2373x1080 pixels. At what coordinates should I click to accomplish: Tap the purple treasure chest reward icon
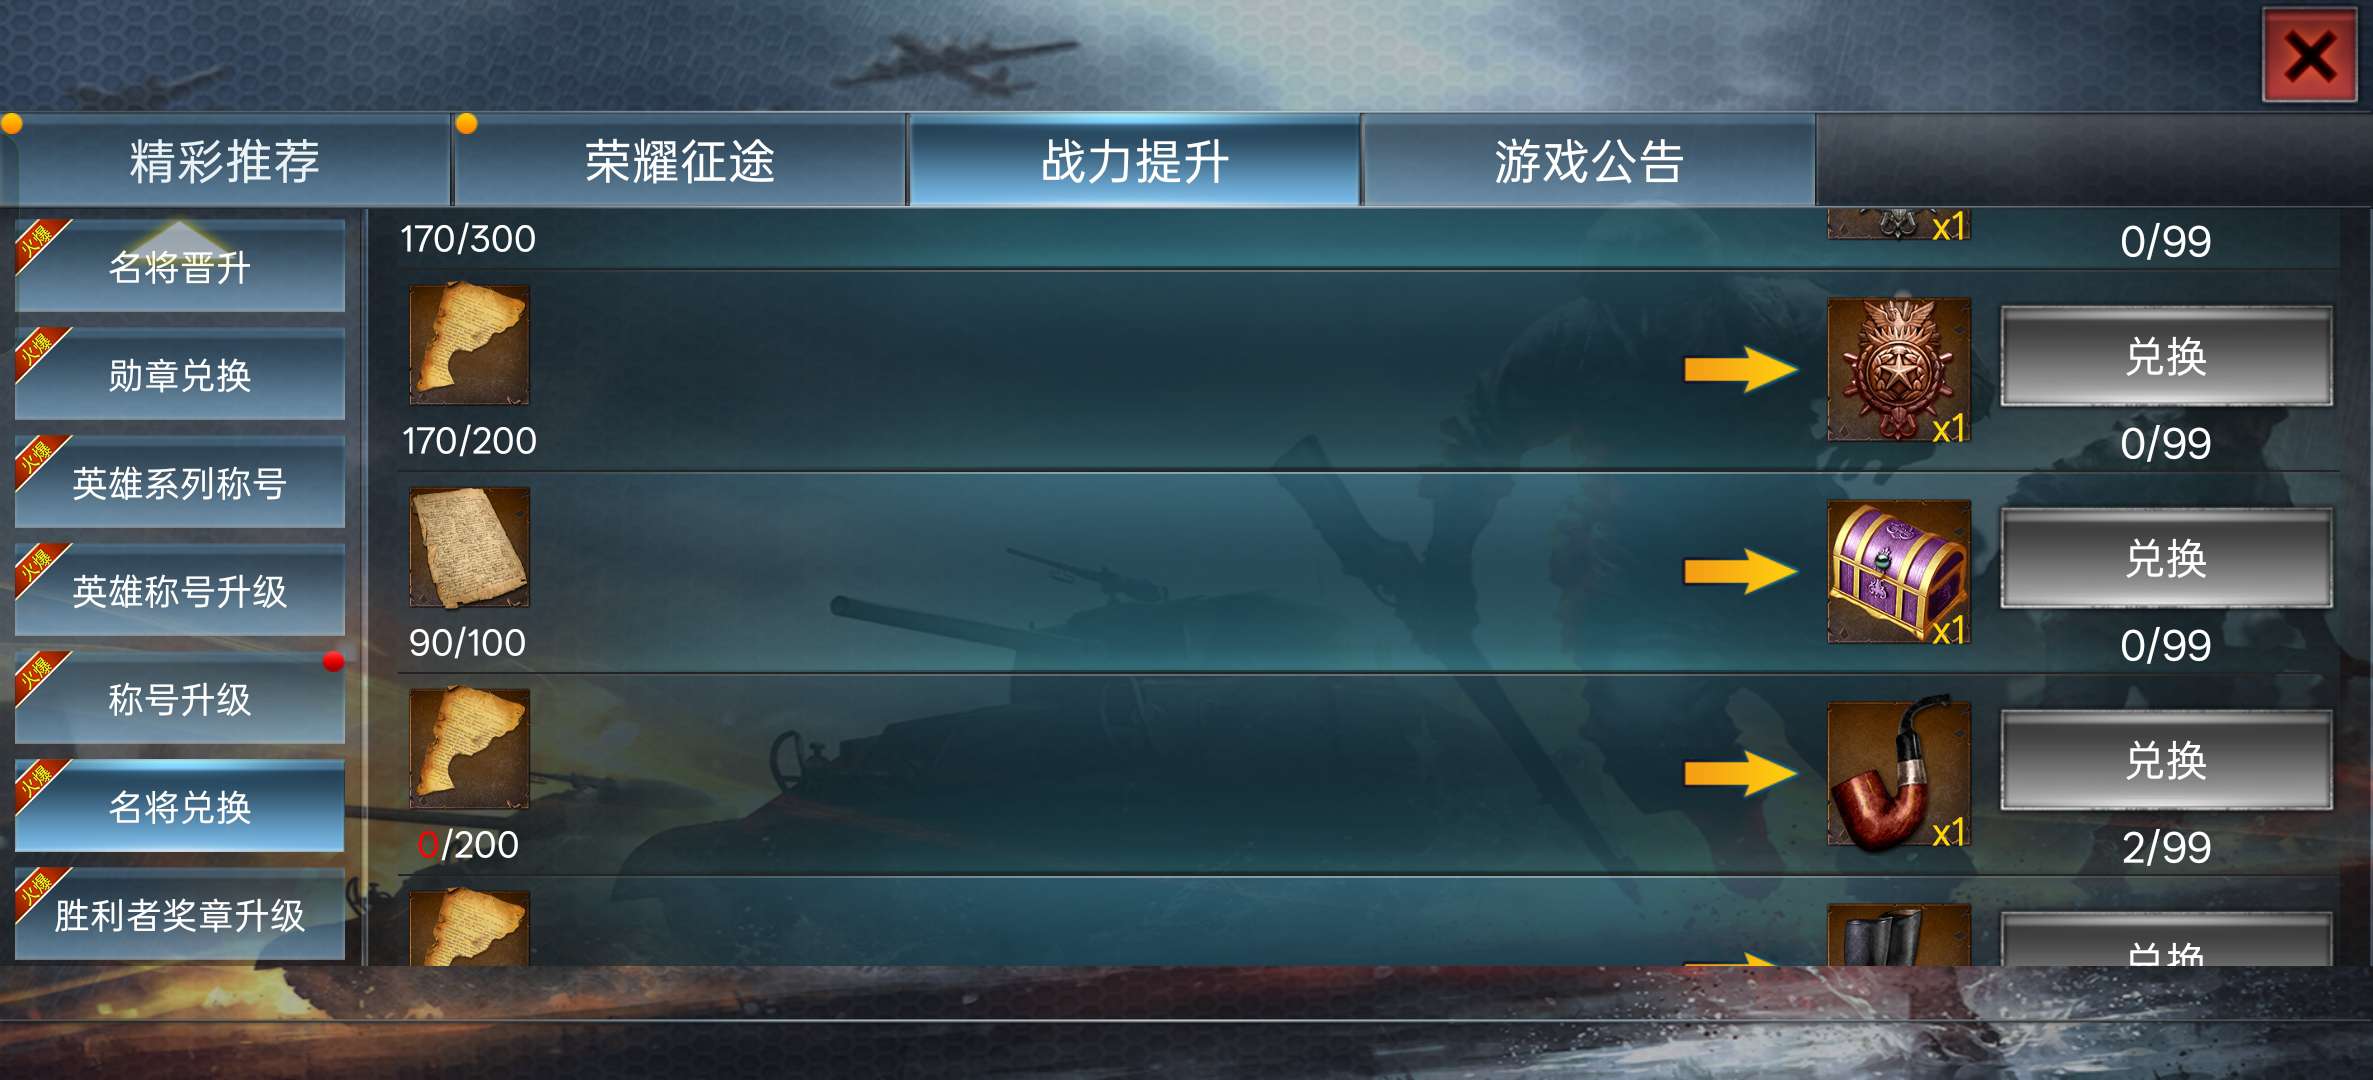tap(1898, 572)
